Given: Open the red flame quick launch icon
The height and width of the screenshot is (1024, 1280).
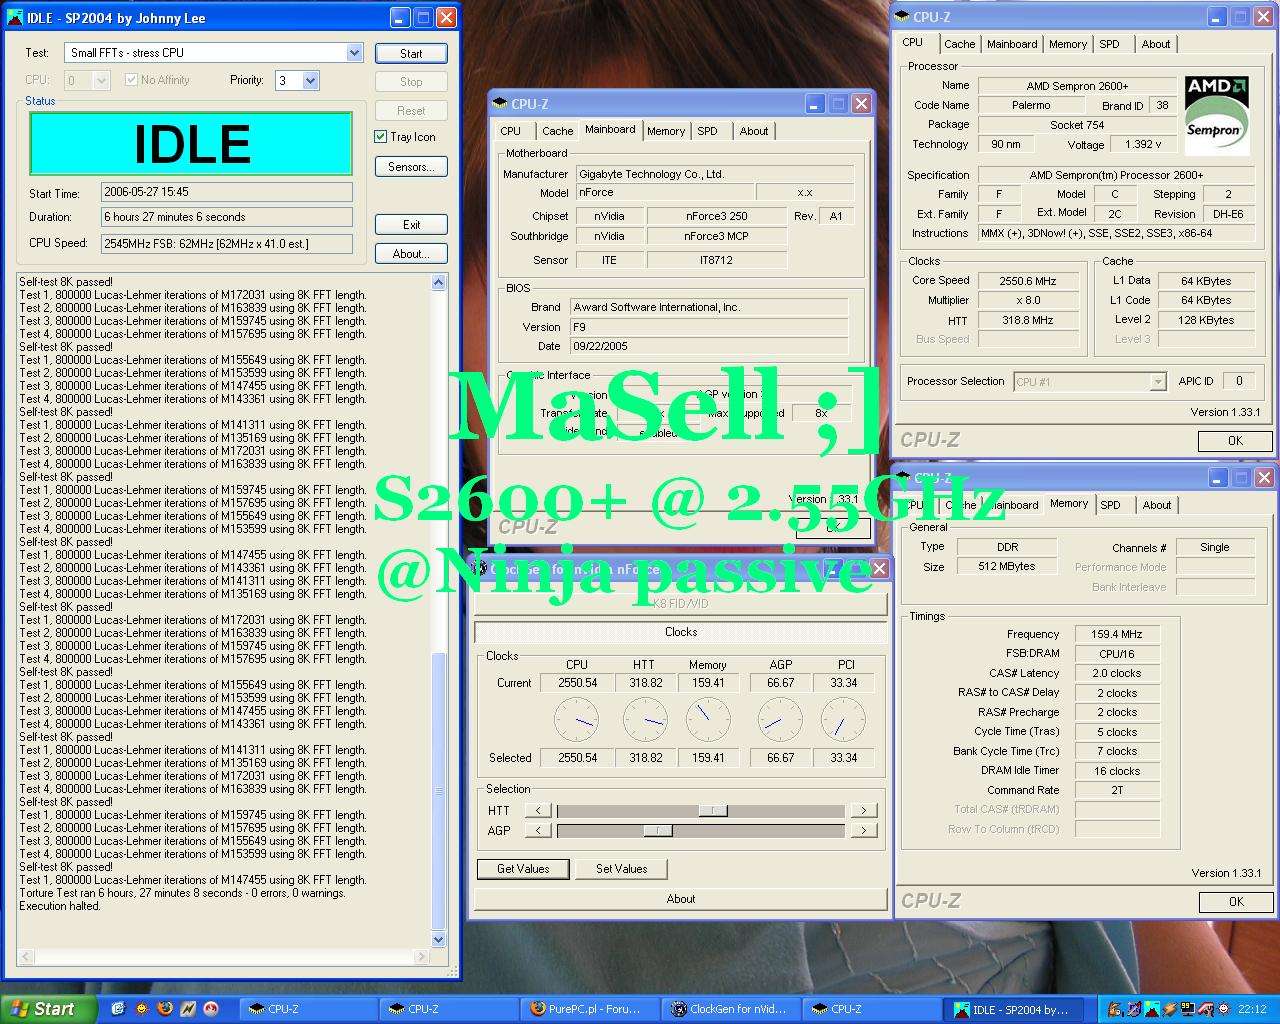Looking at the screenshot, I should pyautogui.click(x=211, y=1009).
